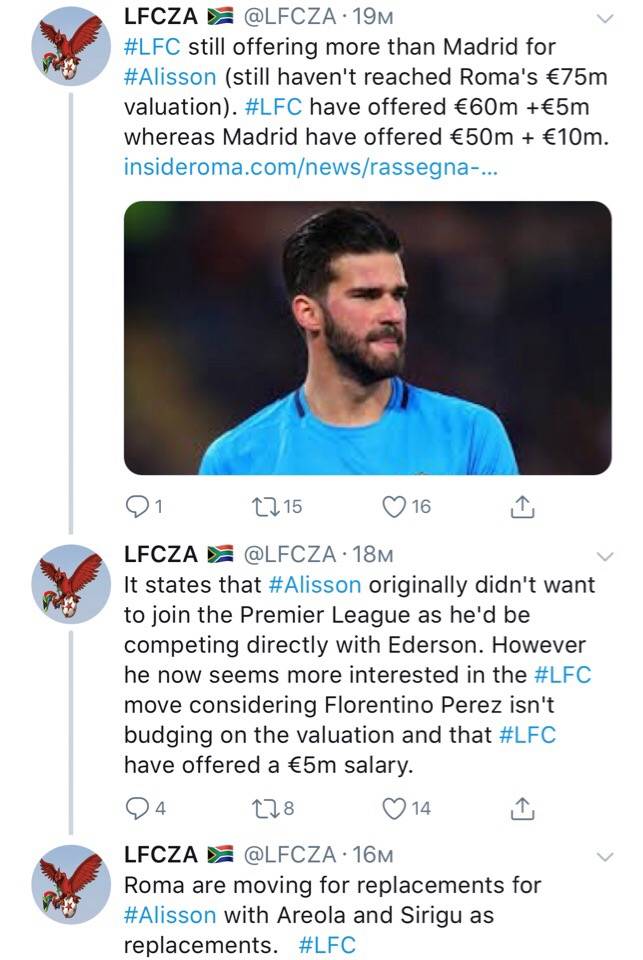The image size is (643, 960).
Task: Like the tweet with 16 likes
Action: click(x=394, y=508)
